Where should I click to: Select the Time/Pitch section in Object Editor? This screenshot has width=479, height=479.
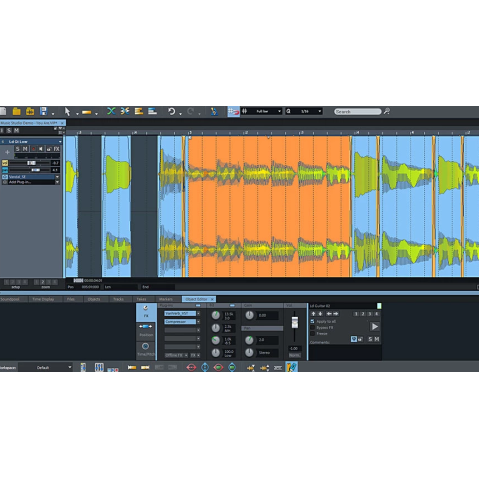pyautogui.click(x=146, y=350)
